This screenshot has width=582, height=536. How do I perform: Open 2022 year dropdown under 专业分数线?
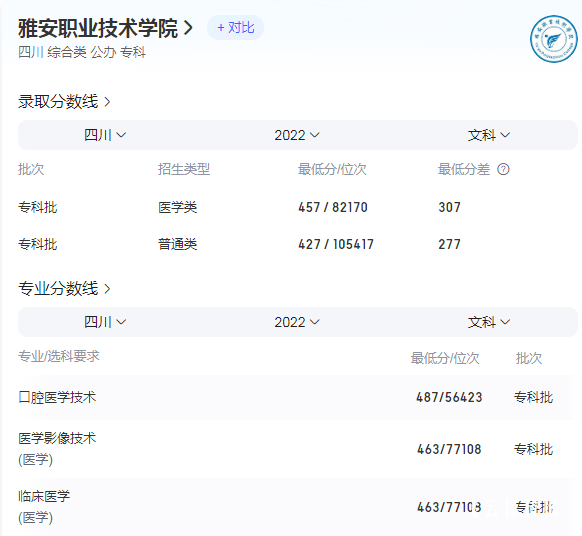pos(297,322)
